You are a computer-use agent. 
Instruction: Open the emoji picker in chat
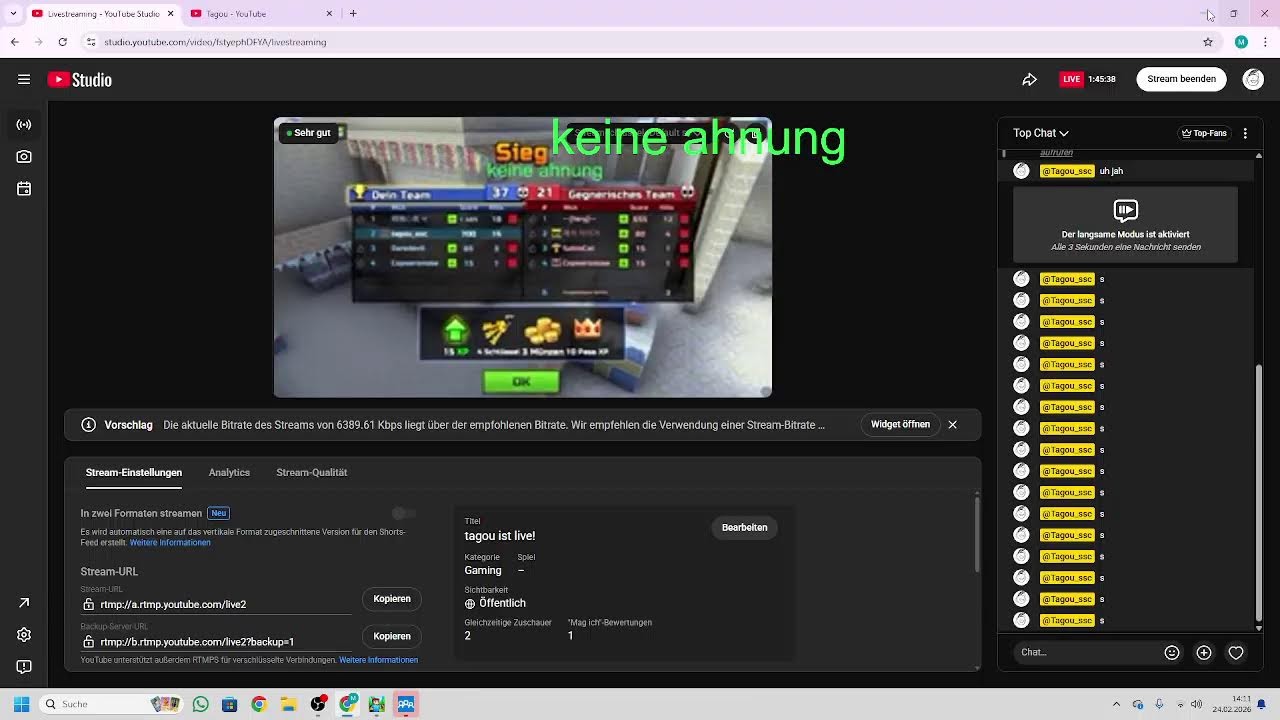(1172, 652)
